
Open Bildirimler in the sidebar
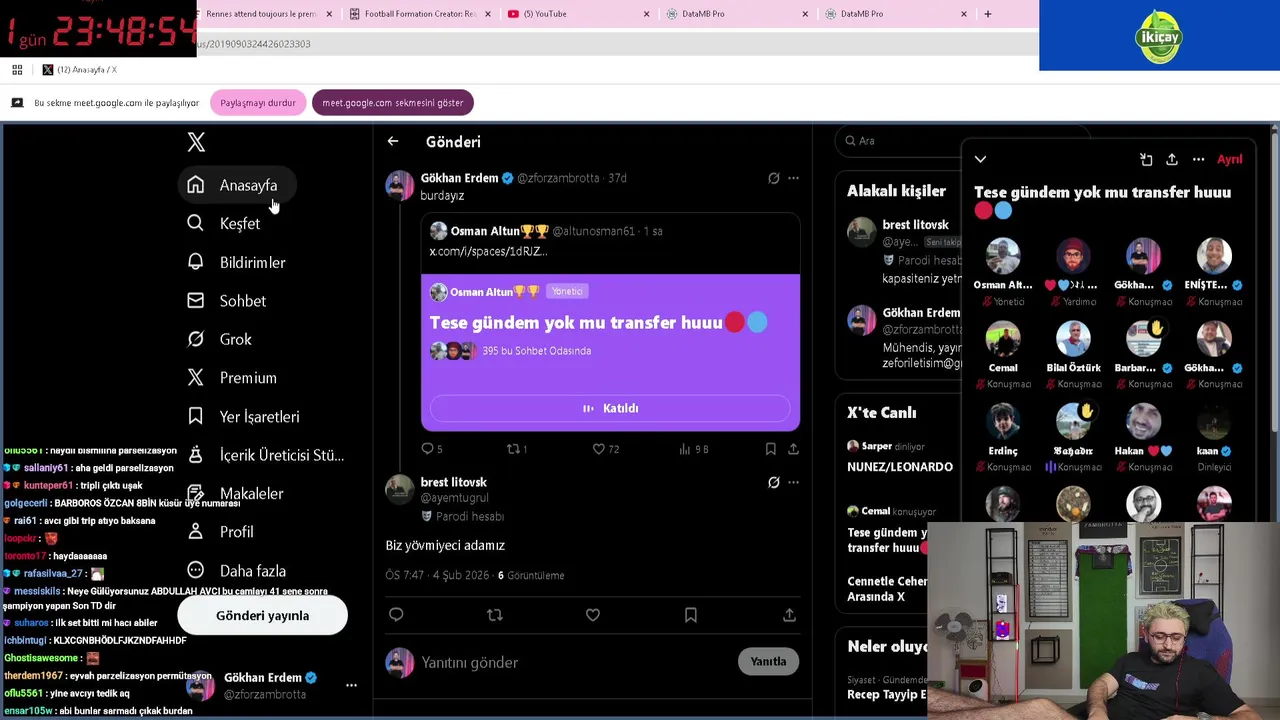click(x=237, y=262)
